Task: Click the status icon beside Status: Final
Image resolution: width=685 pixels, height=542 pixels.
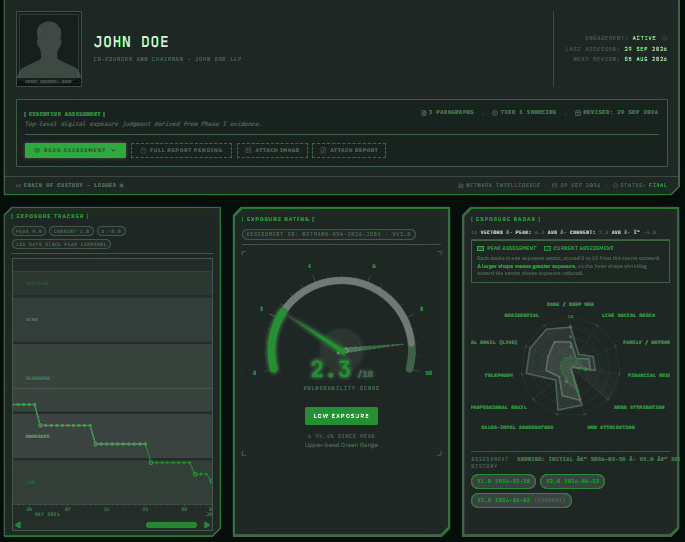Action: pos(615,186)
